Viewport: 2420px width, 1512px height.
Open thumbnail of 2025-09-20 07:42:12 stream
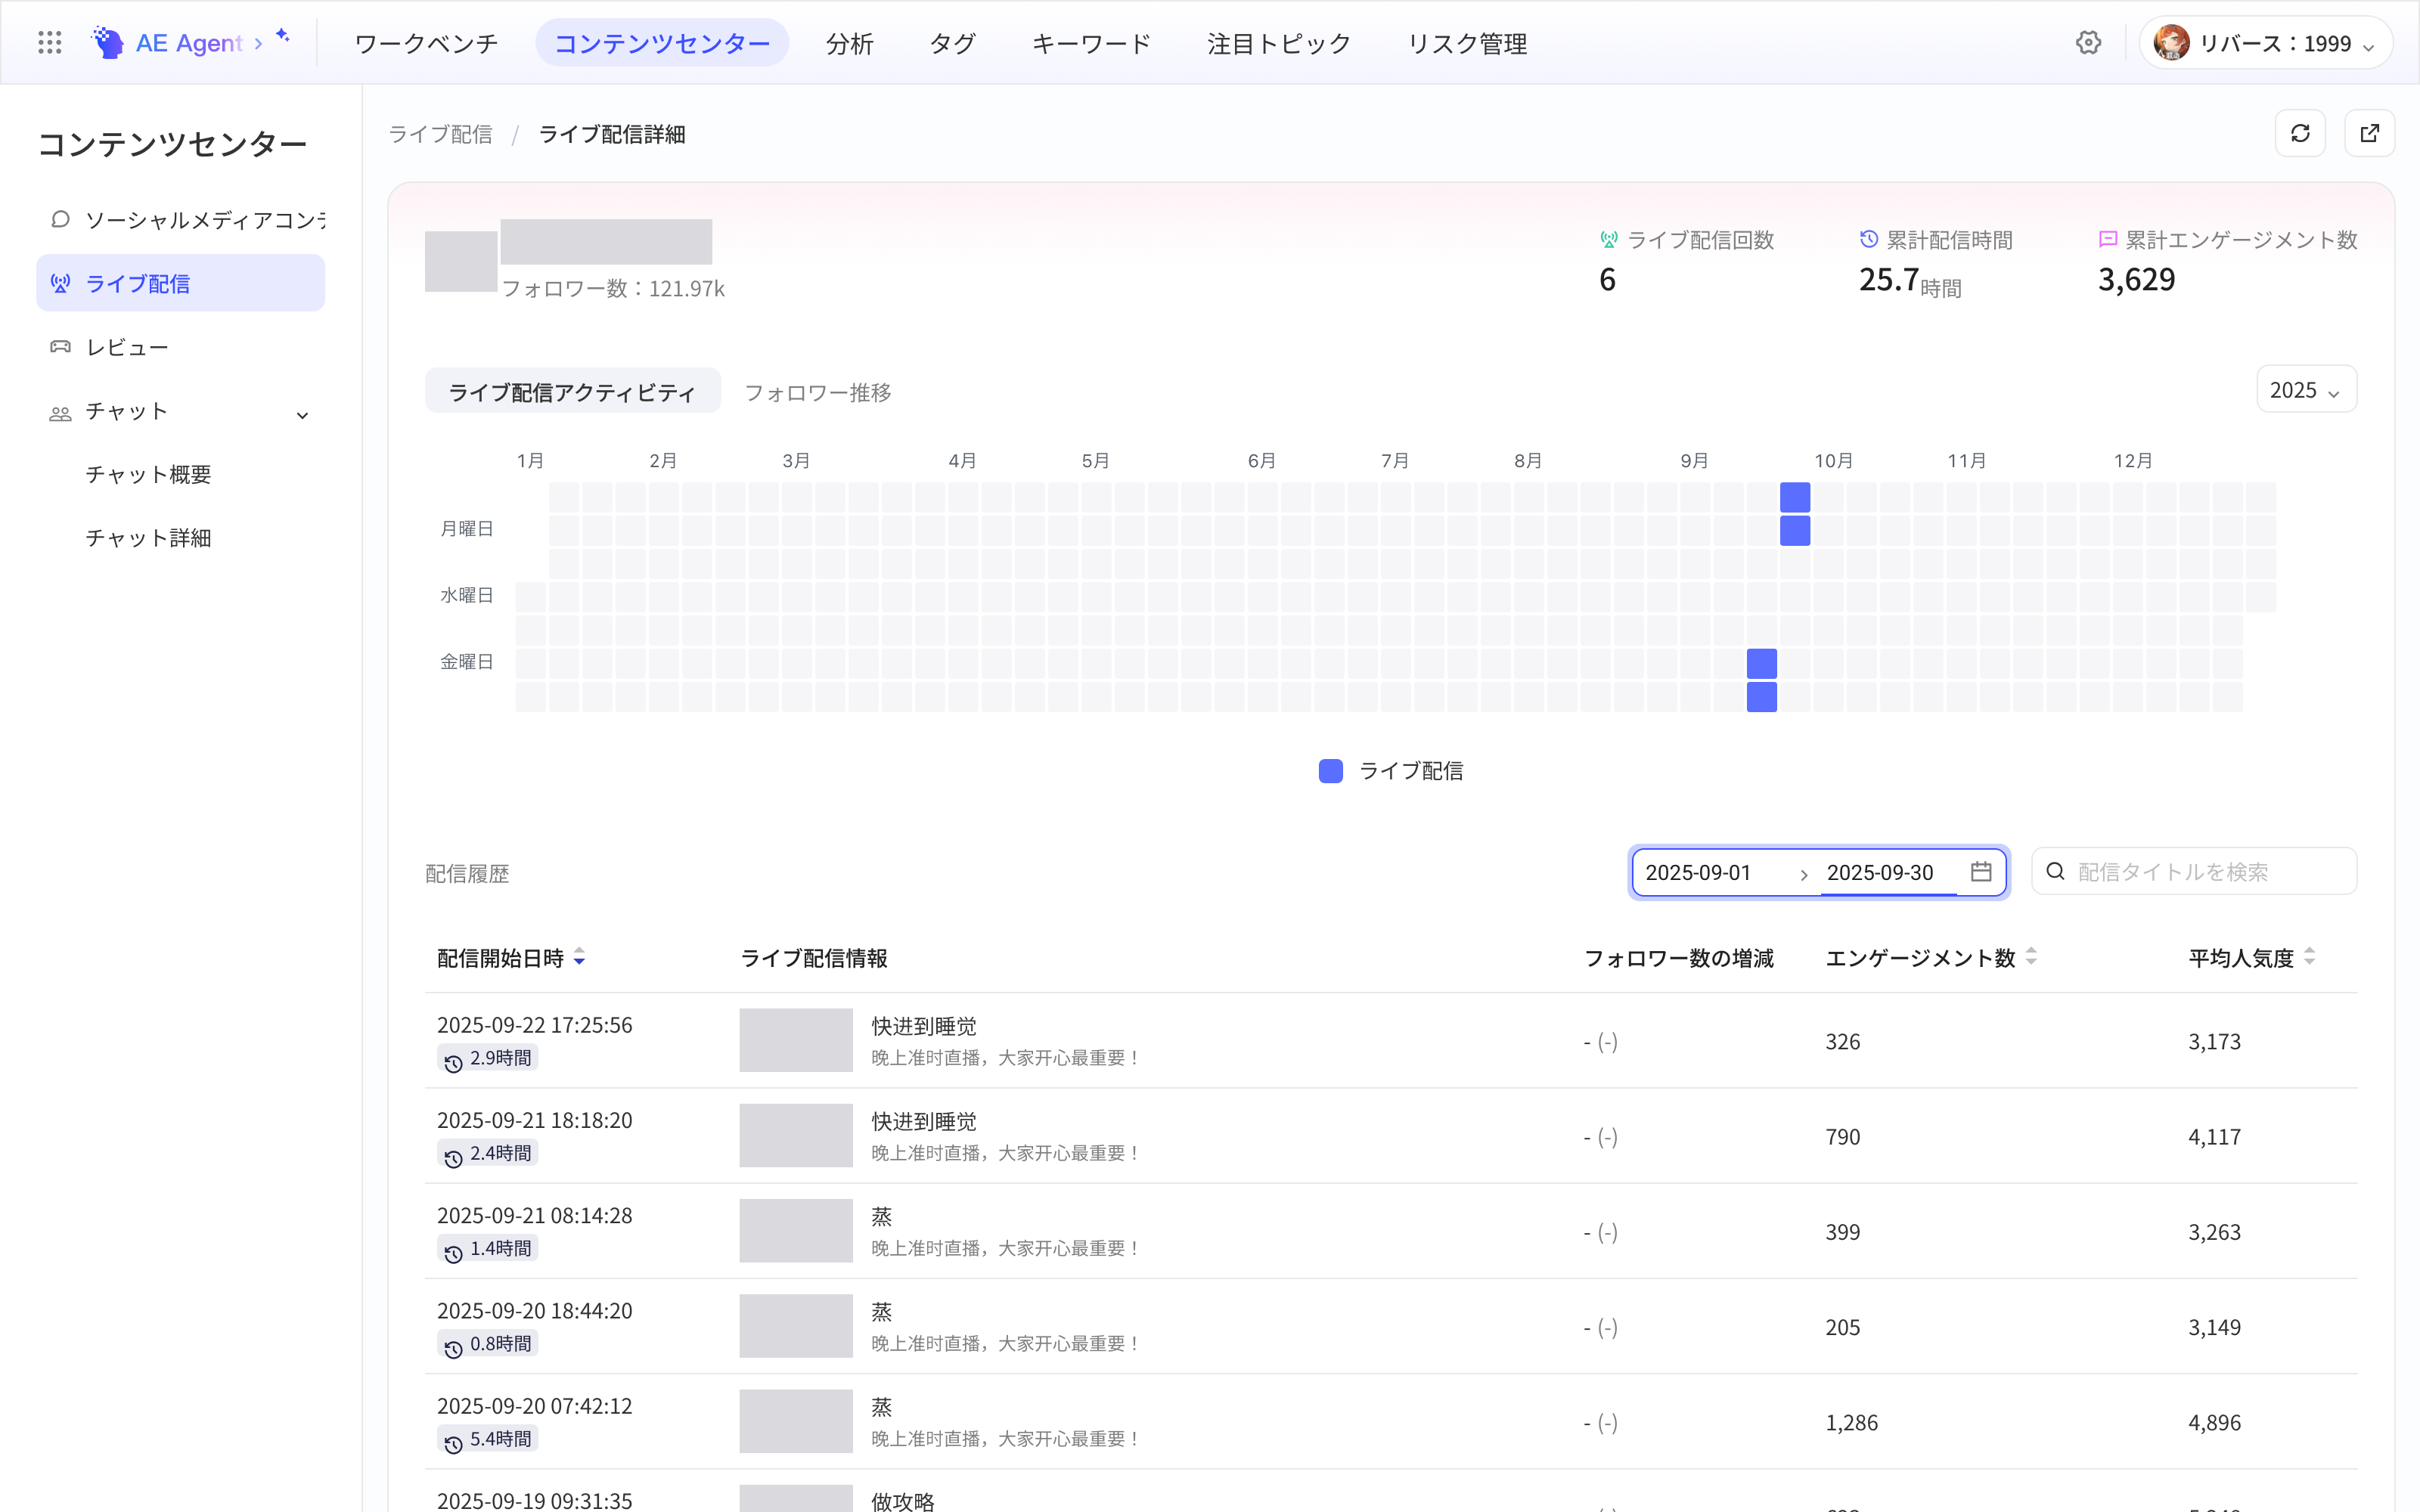point(796,1421)
